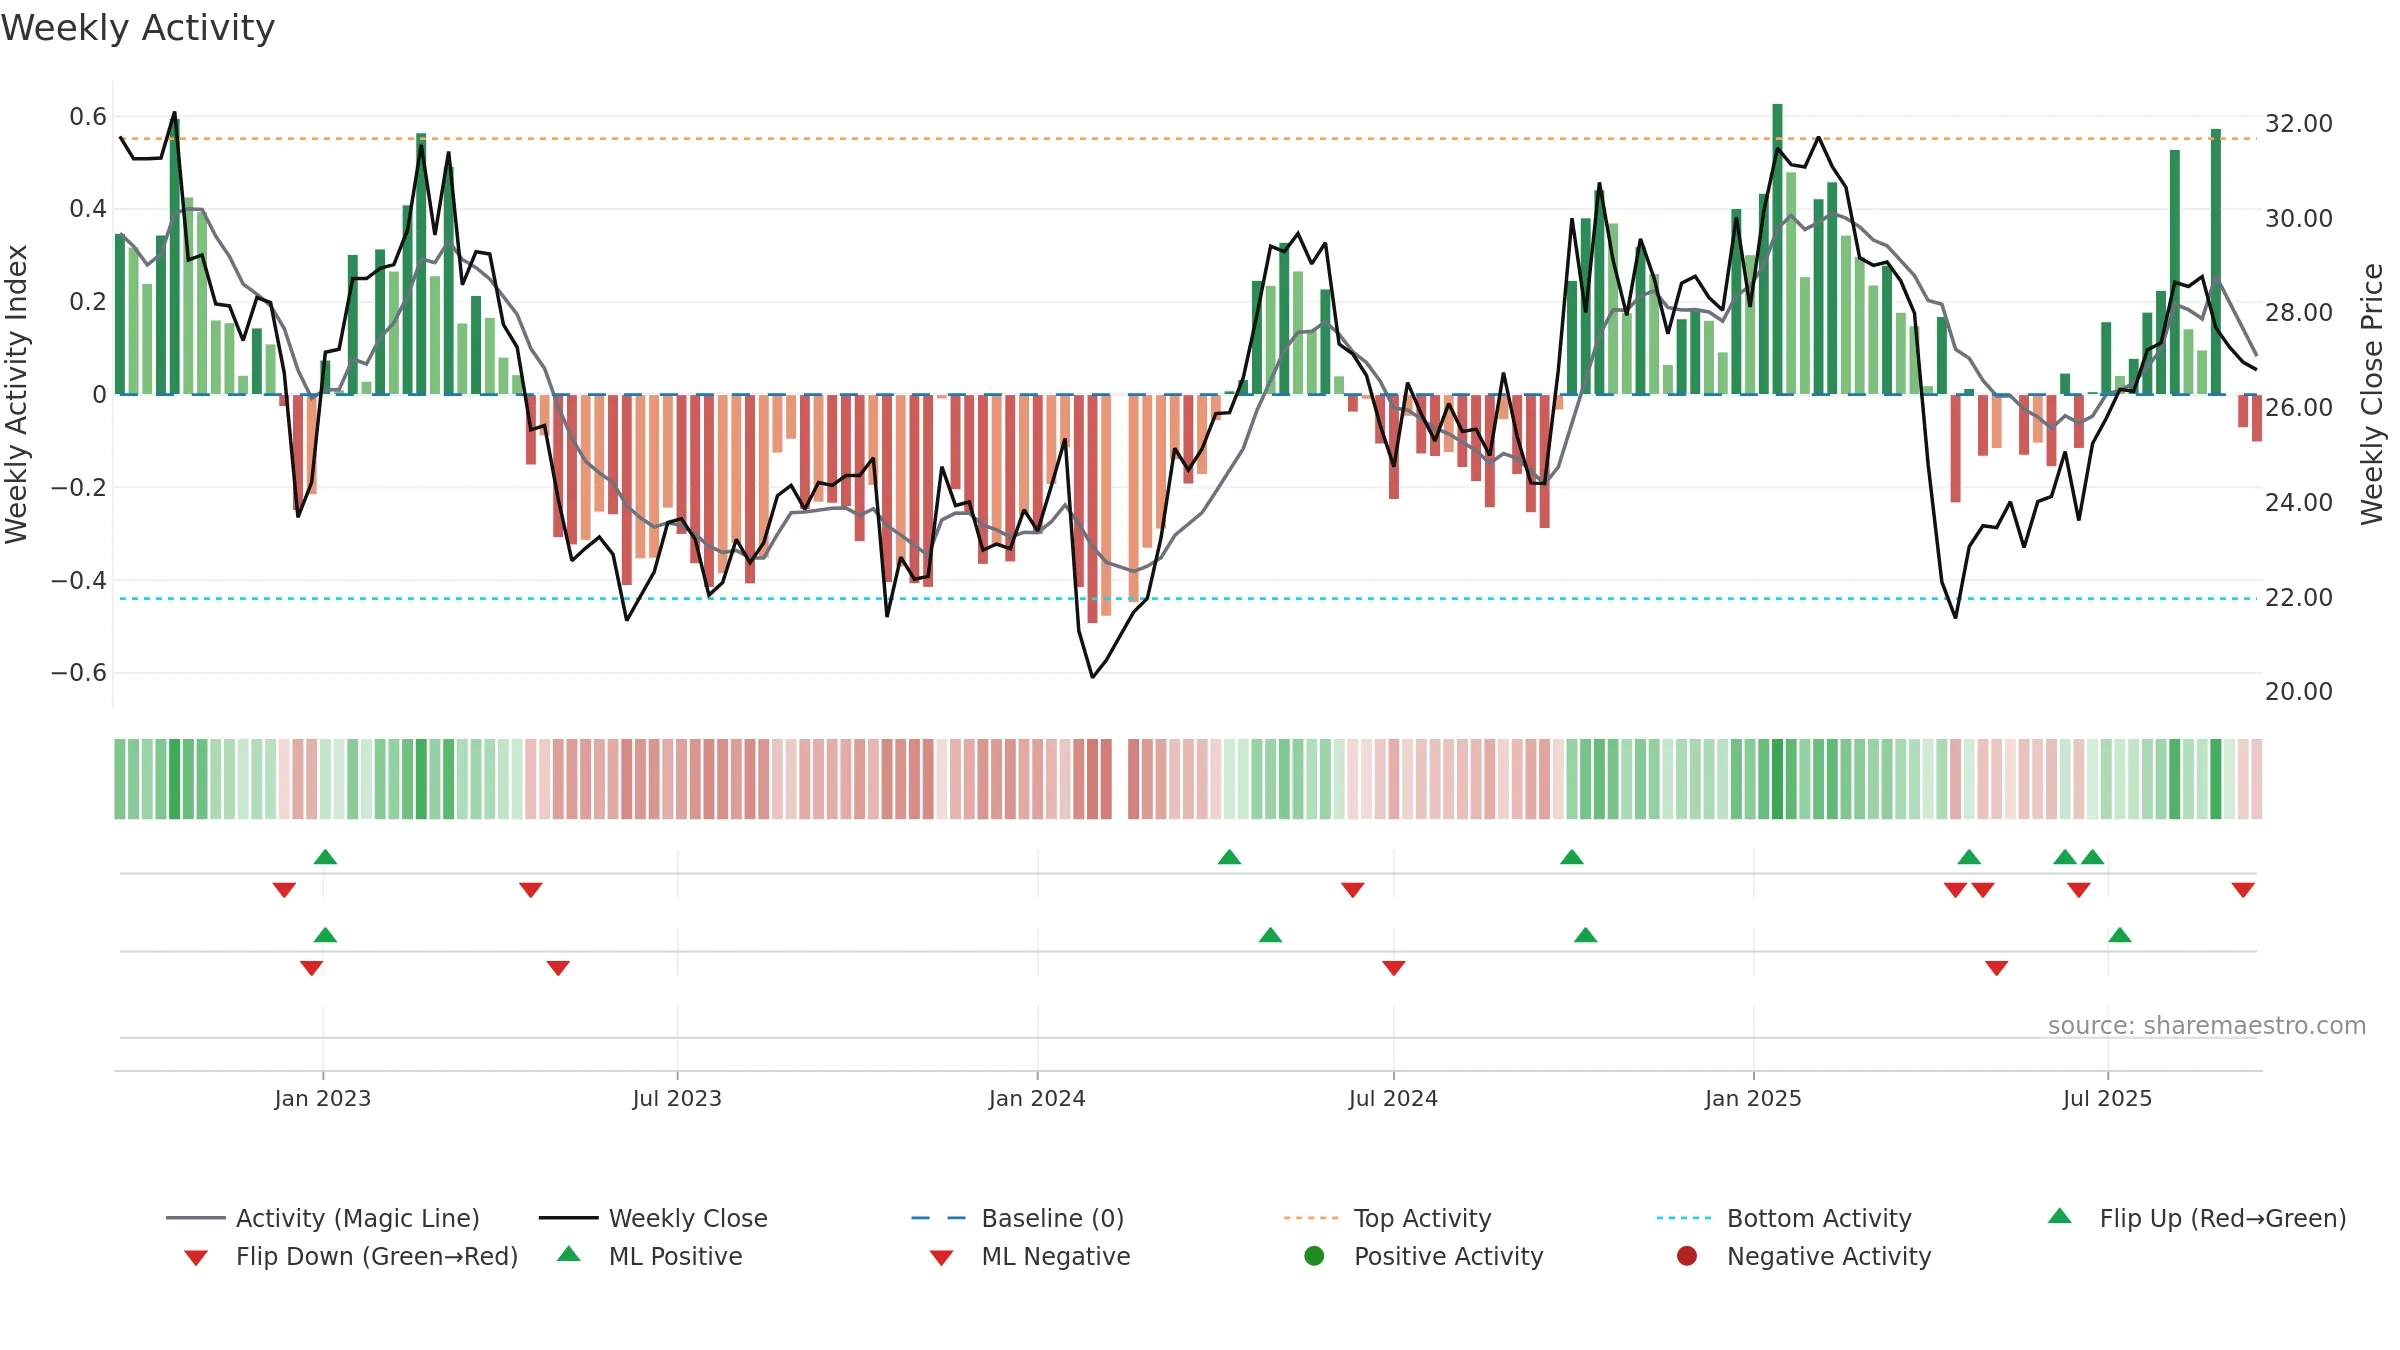Click the 24.00 price axis tick
This screenshot has width=2400, height=1350.
point(2298,502)
